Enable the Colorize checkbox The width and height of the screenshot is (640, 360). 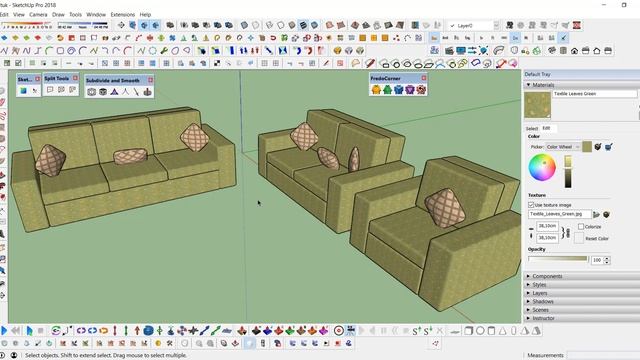[581, 227]
